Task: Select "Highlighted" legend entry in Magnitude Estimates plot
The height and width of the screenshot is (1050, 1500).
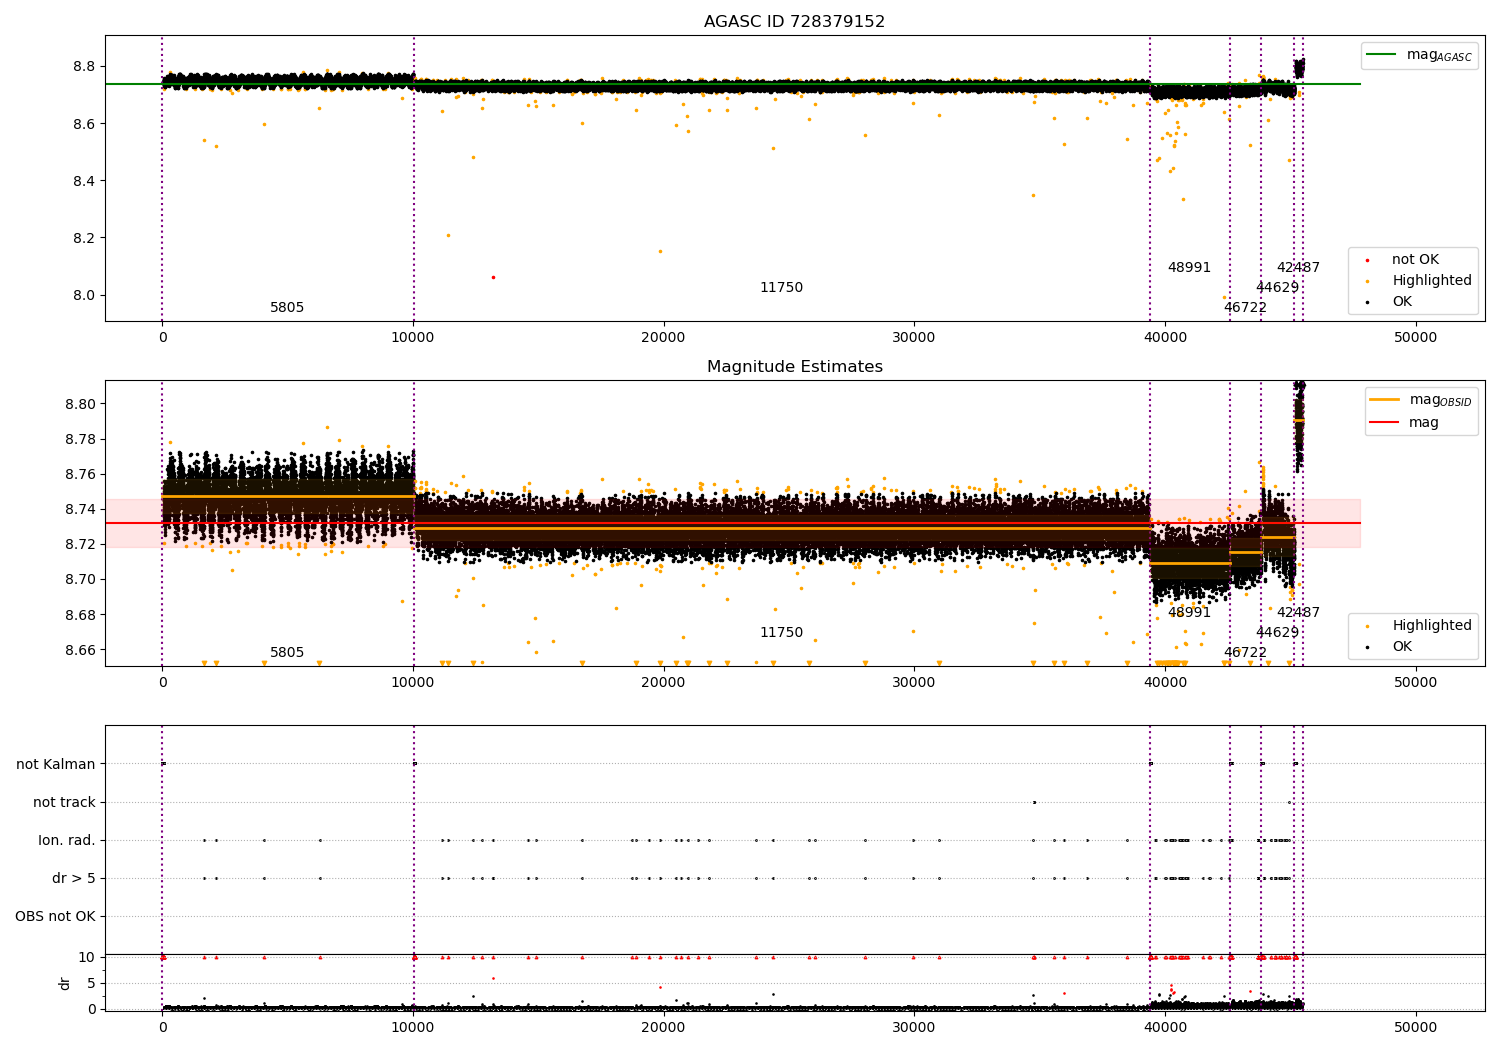Action: [1431, 626]
